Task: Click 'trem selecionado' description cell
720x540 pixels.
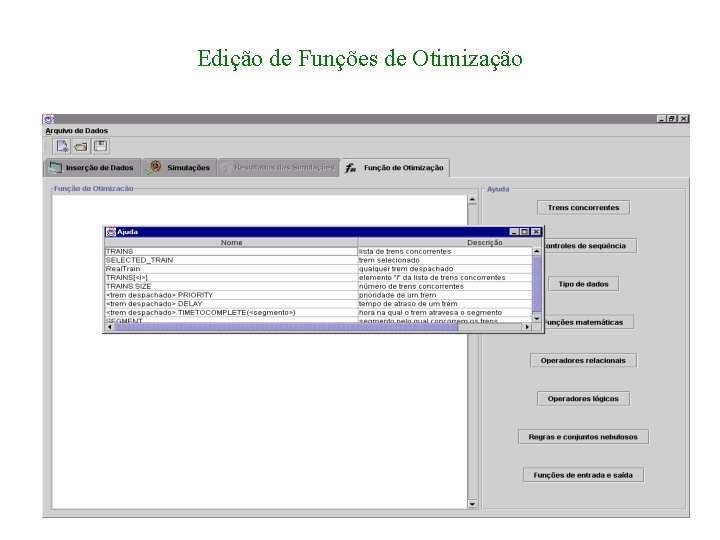Action: (444, 260)
